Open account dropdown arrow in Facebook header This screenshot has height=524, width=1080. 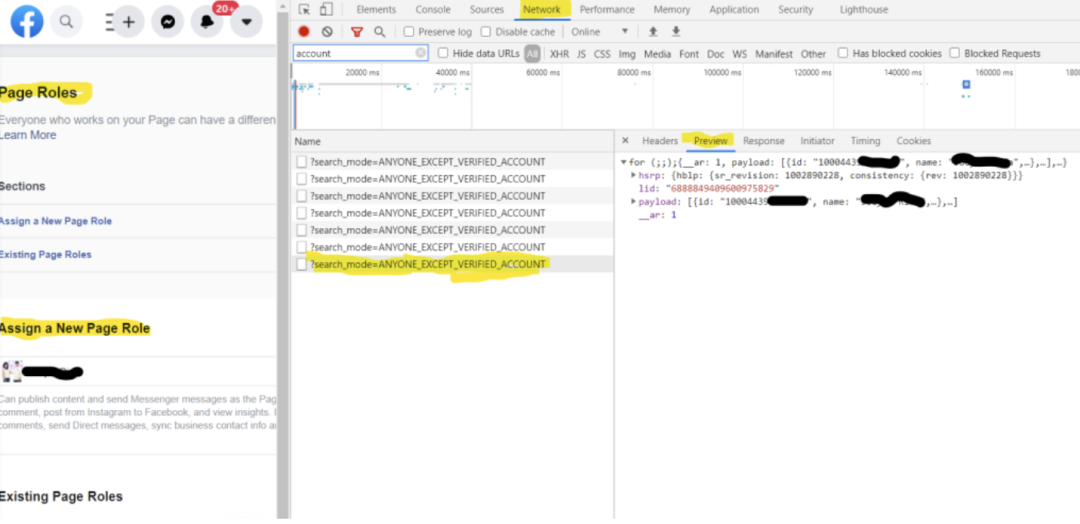pyautogui.click(x=247, y=21)
